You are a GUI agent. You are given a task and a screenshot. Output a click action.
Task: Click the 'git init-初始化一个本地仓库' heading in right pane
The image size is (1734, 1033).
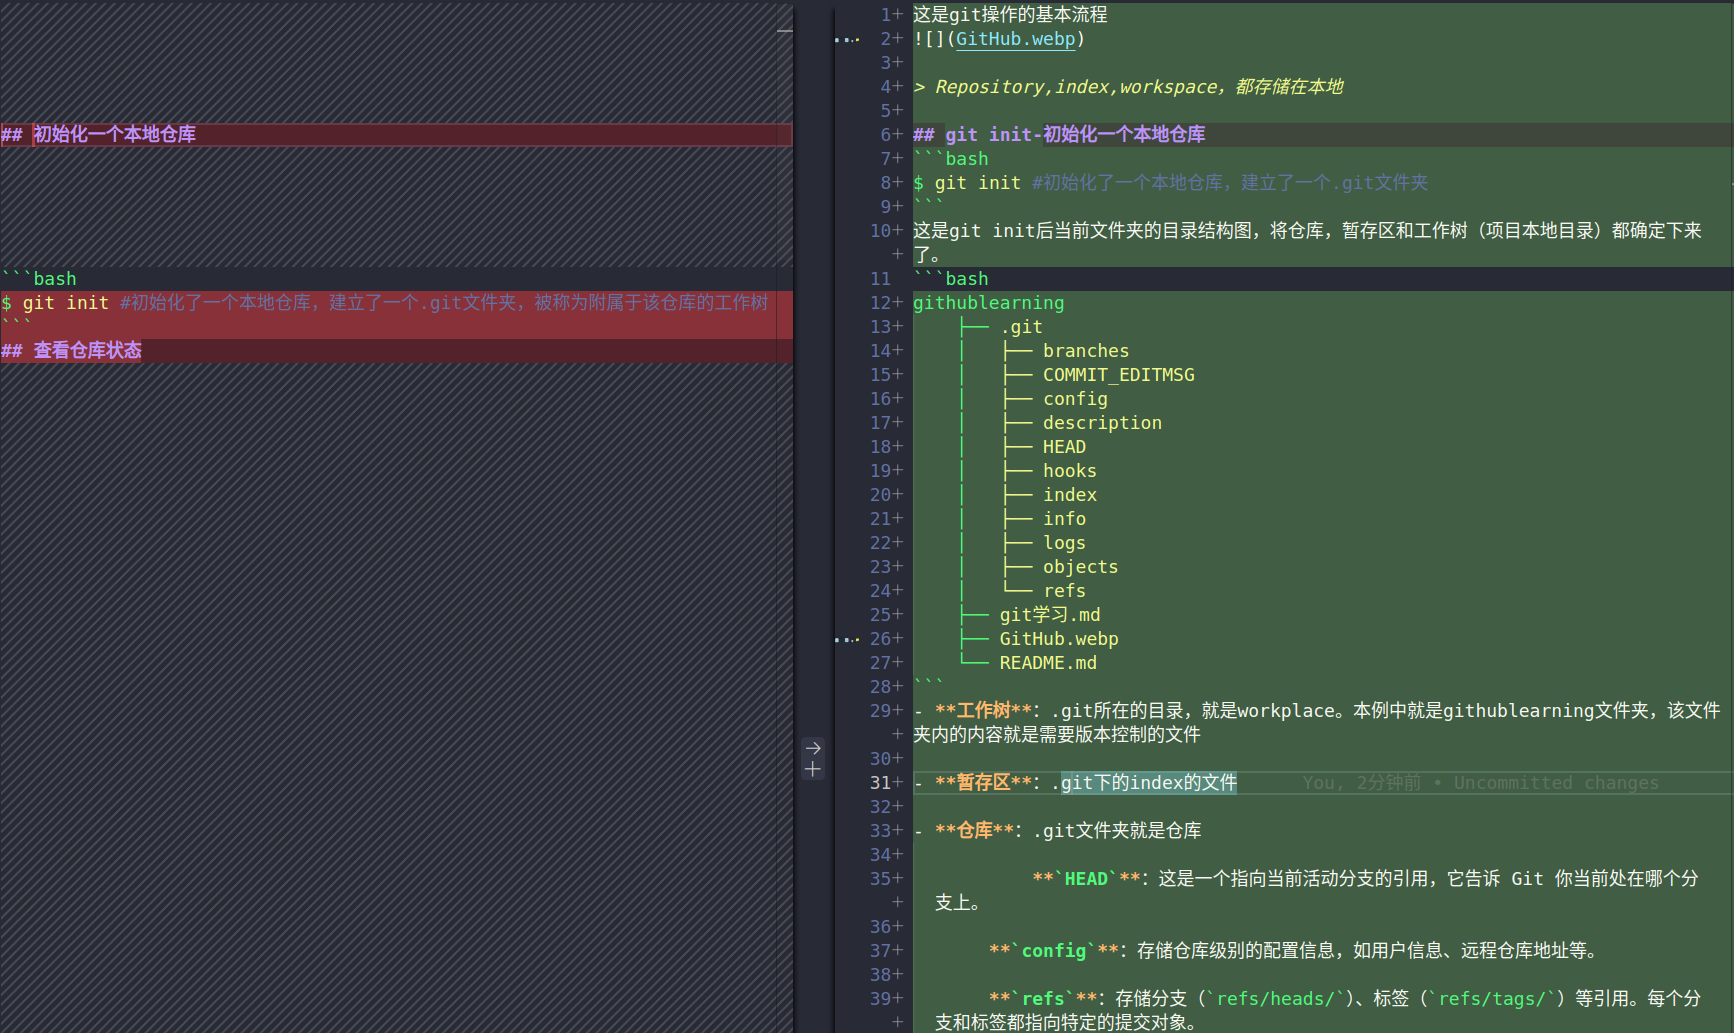(x=1059, y=135)
